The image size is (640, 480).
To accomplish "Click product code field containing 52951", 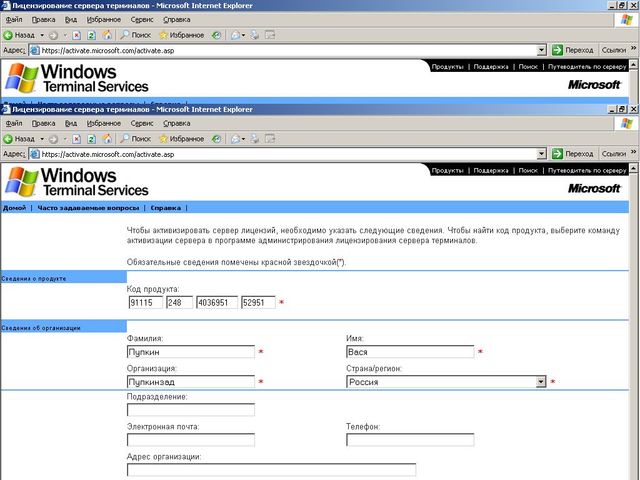I will pyautogui.click(x=258, y=303).
